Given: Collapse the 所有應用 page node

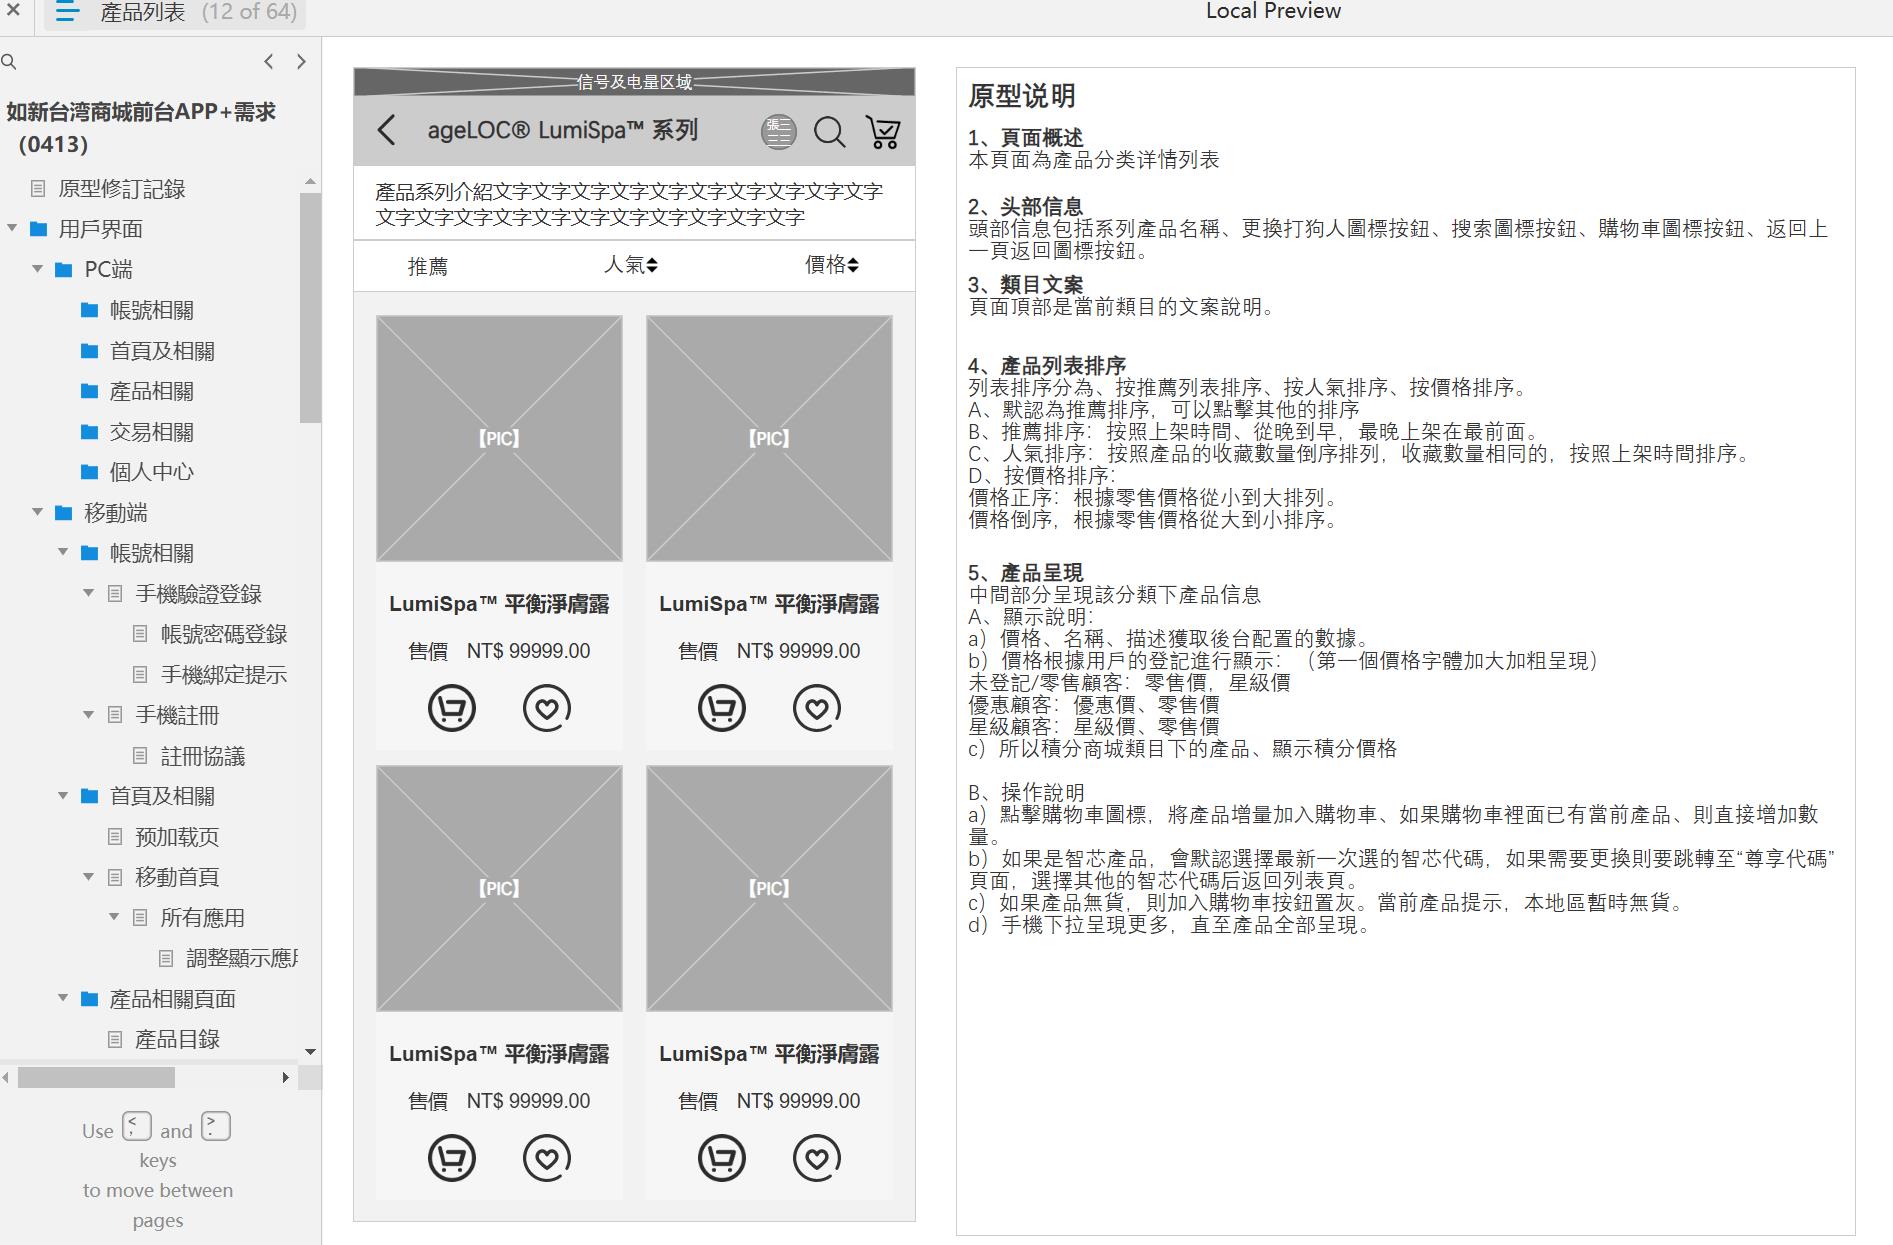Looking at the screenshot, I should click(x=114, y=918).
